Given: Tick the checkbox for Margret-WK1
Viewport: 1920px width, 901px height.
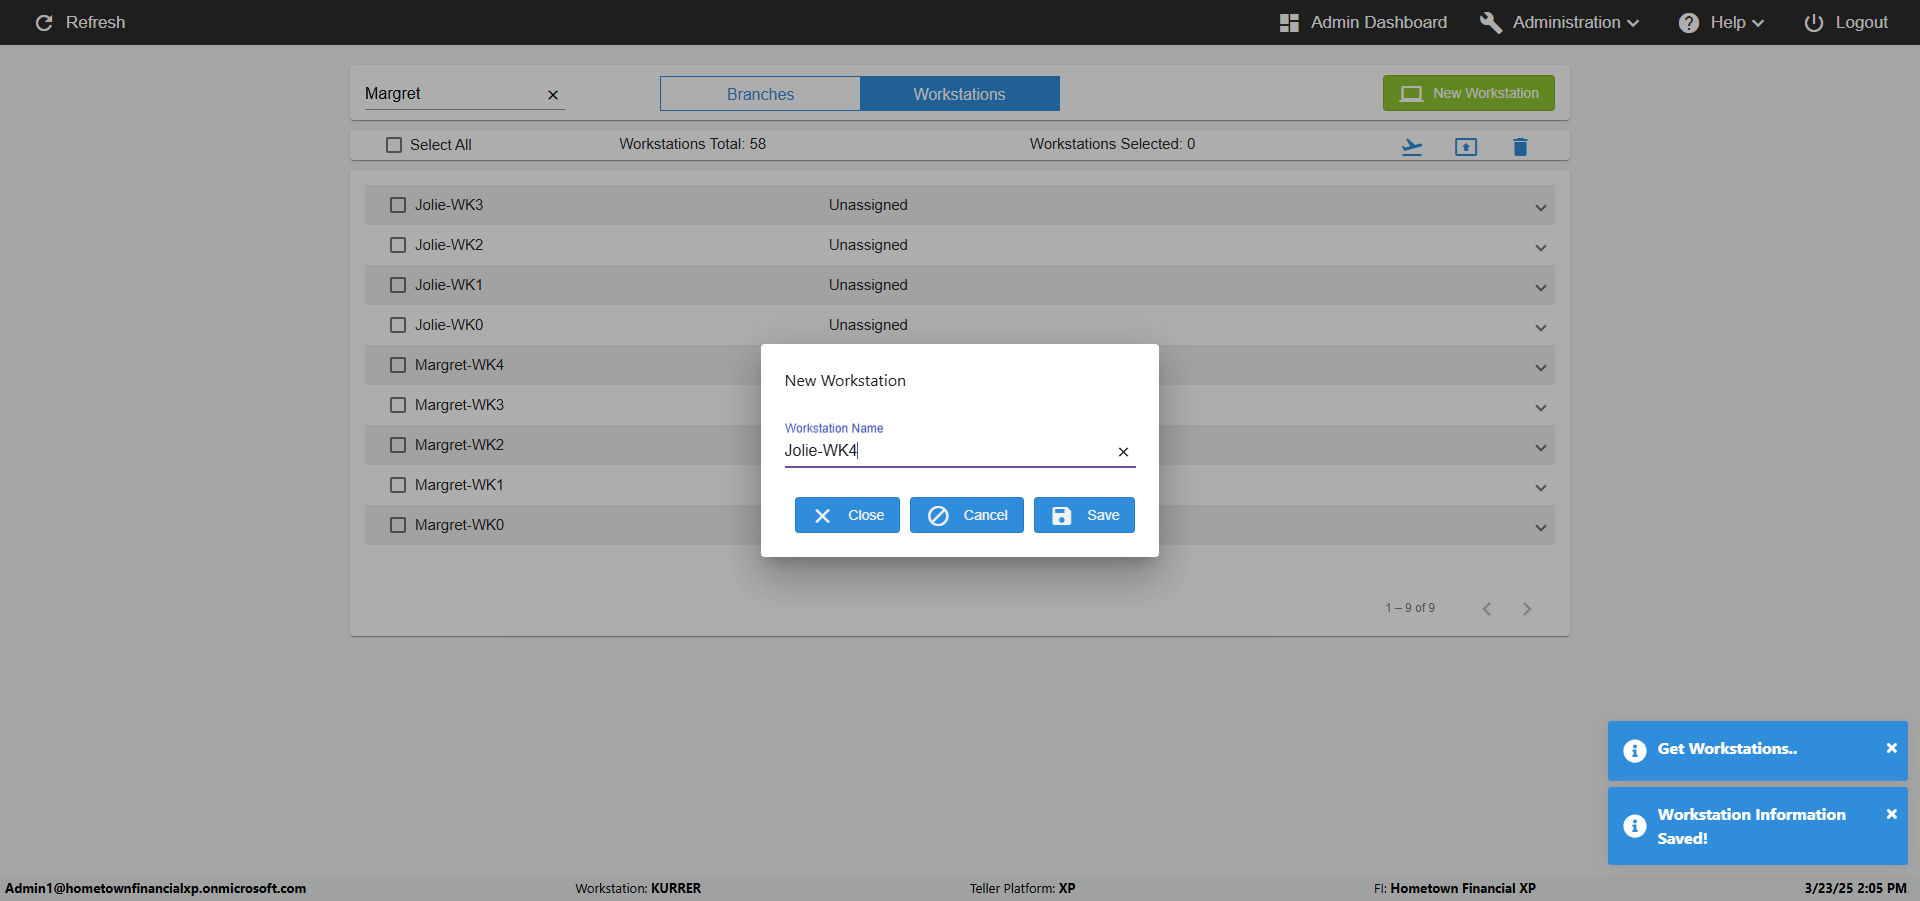Looking at the screenshot, I should (398, 485).
